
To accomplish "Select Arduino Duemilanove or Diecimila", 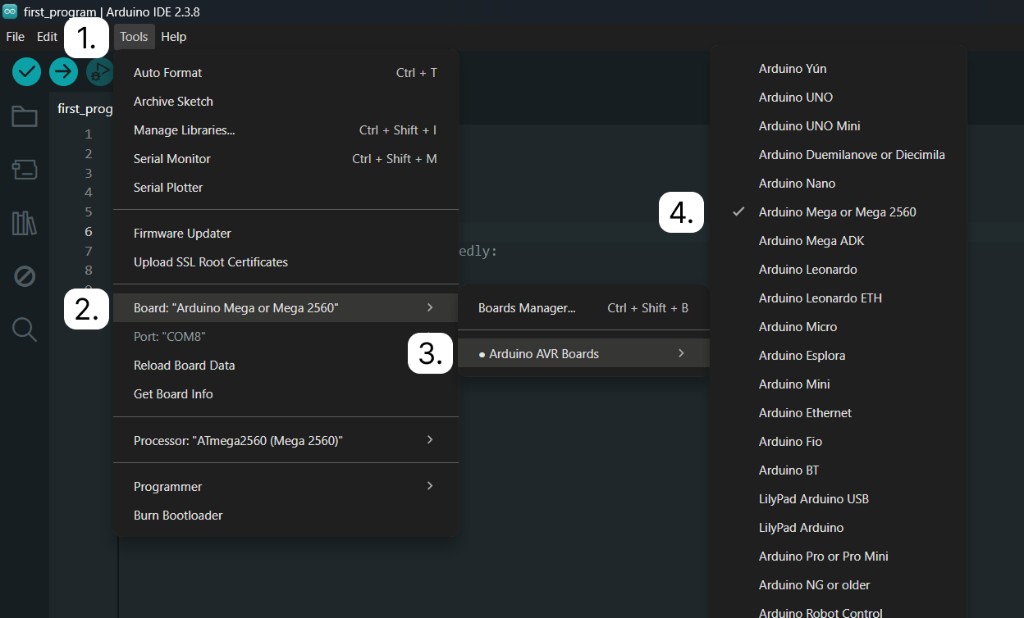I will [839, 155].
